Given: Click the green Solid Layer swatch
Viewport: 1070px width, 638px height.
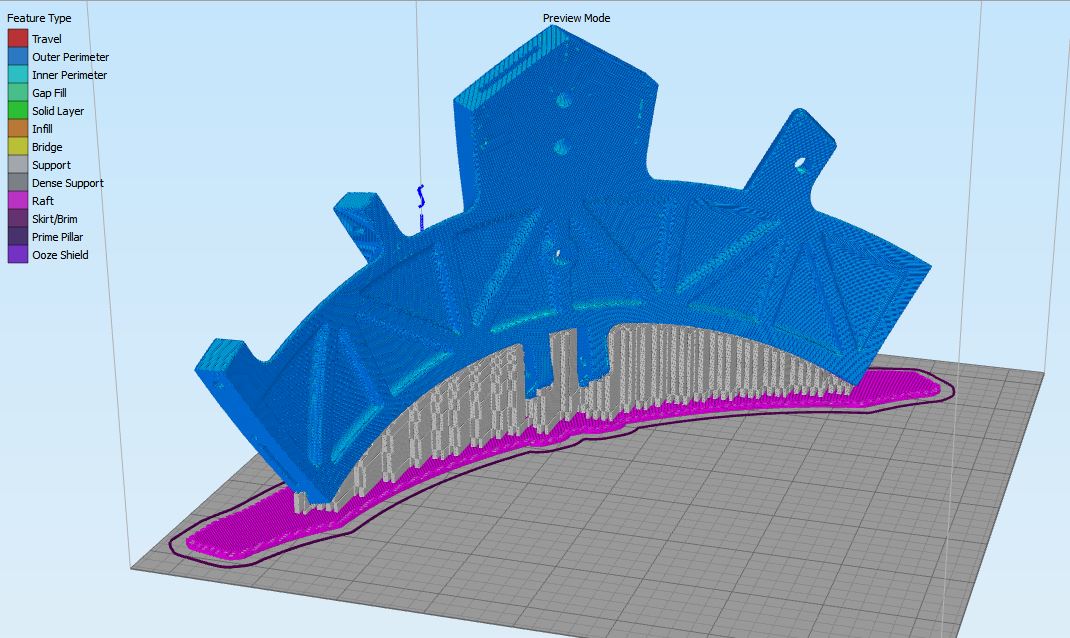Looking at the screenshot, I should [x=17, y=111].
